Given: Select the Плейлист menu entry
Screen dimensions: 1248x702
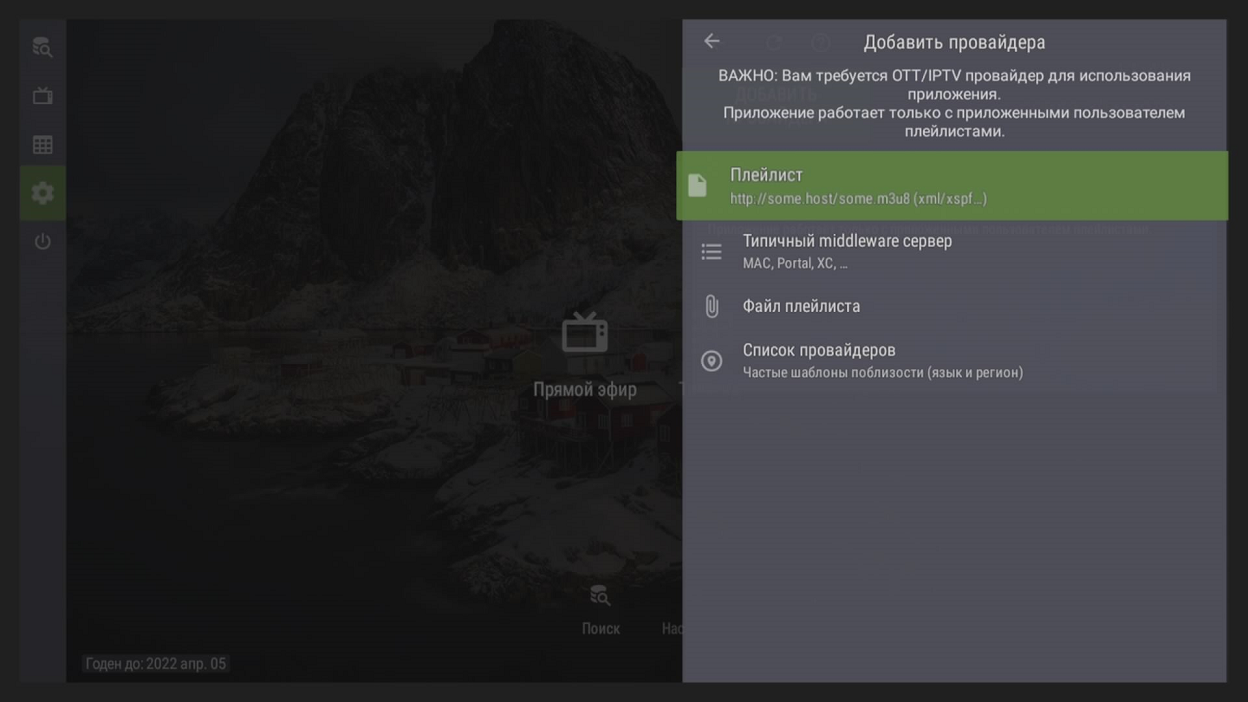Looking at the screenshot, I should click(766, 175).
